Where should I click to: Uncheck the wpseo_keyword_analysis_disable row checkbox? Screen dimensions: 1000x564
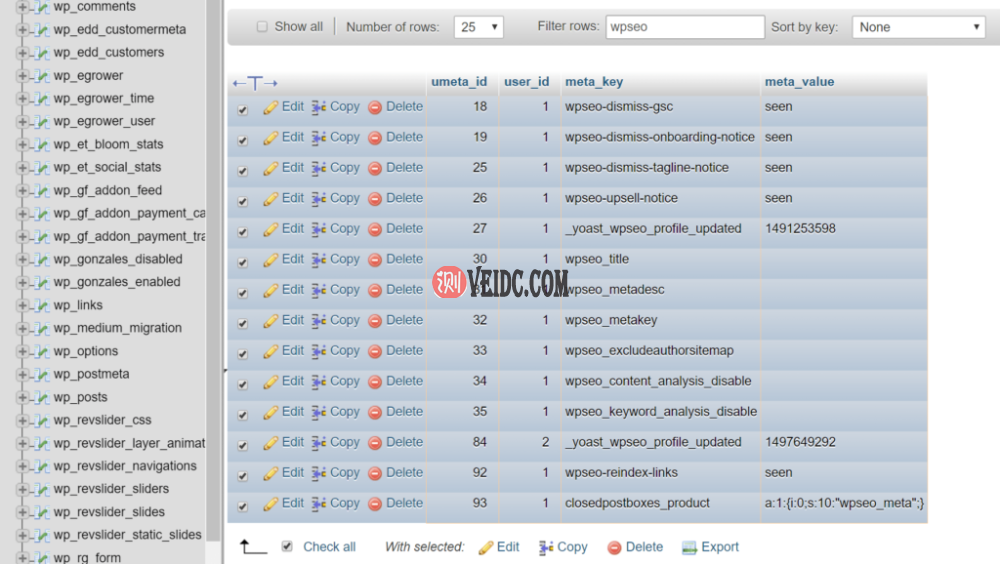tap(242, 415)
